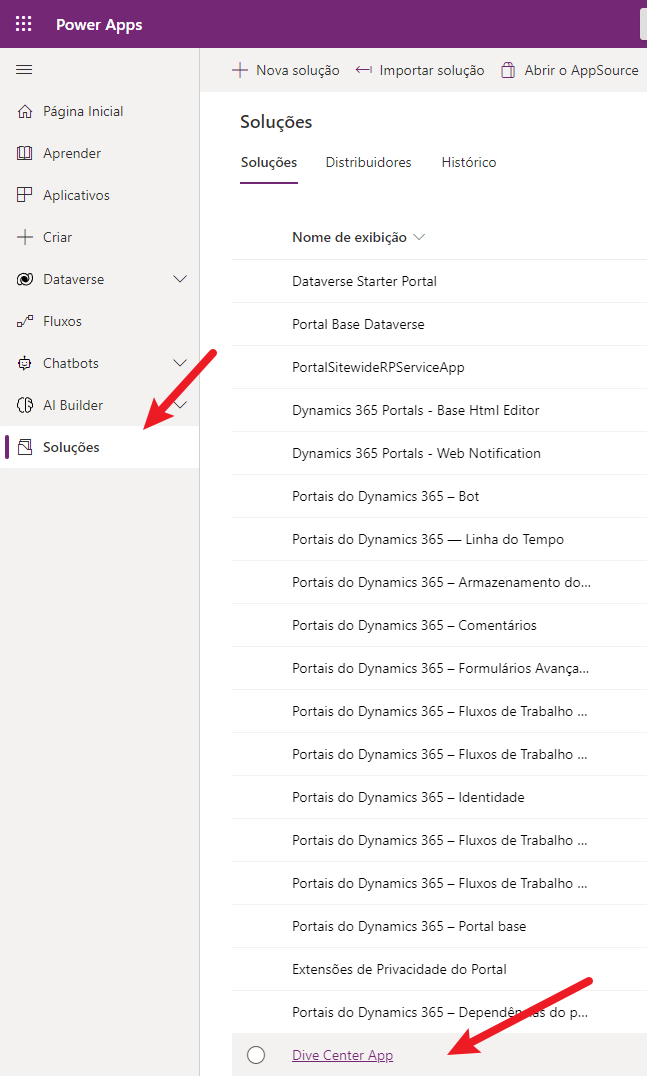Select Portais do Dynamics 365 – Armazenamento row
Image resolution: width=647 pixels, height=1076 pixels.
(x=439, y=582)
